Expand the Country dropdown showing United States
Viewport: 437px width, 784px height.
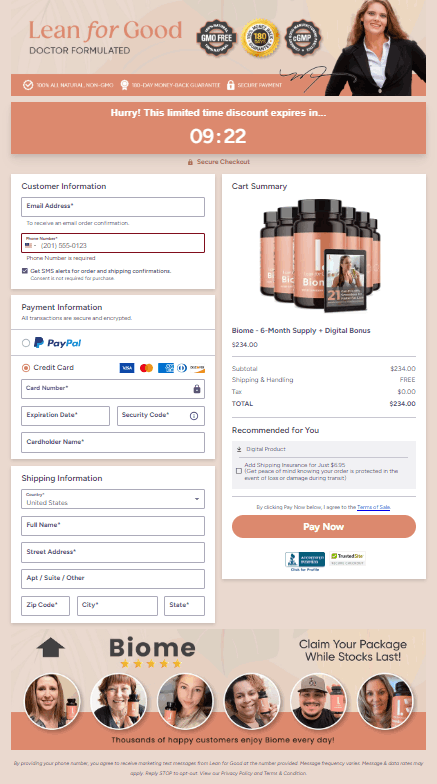click(113, 499)
